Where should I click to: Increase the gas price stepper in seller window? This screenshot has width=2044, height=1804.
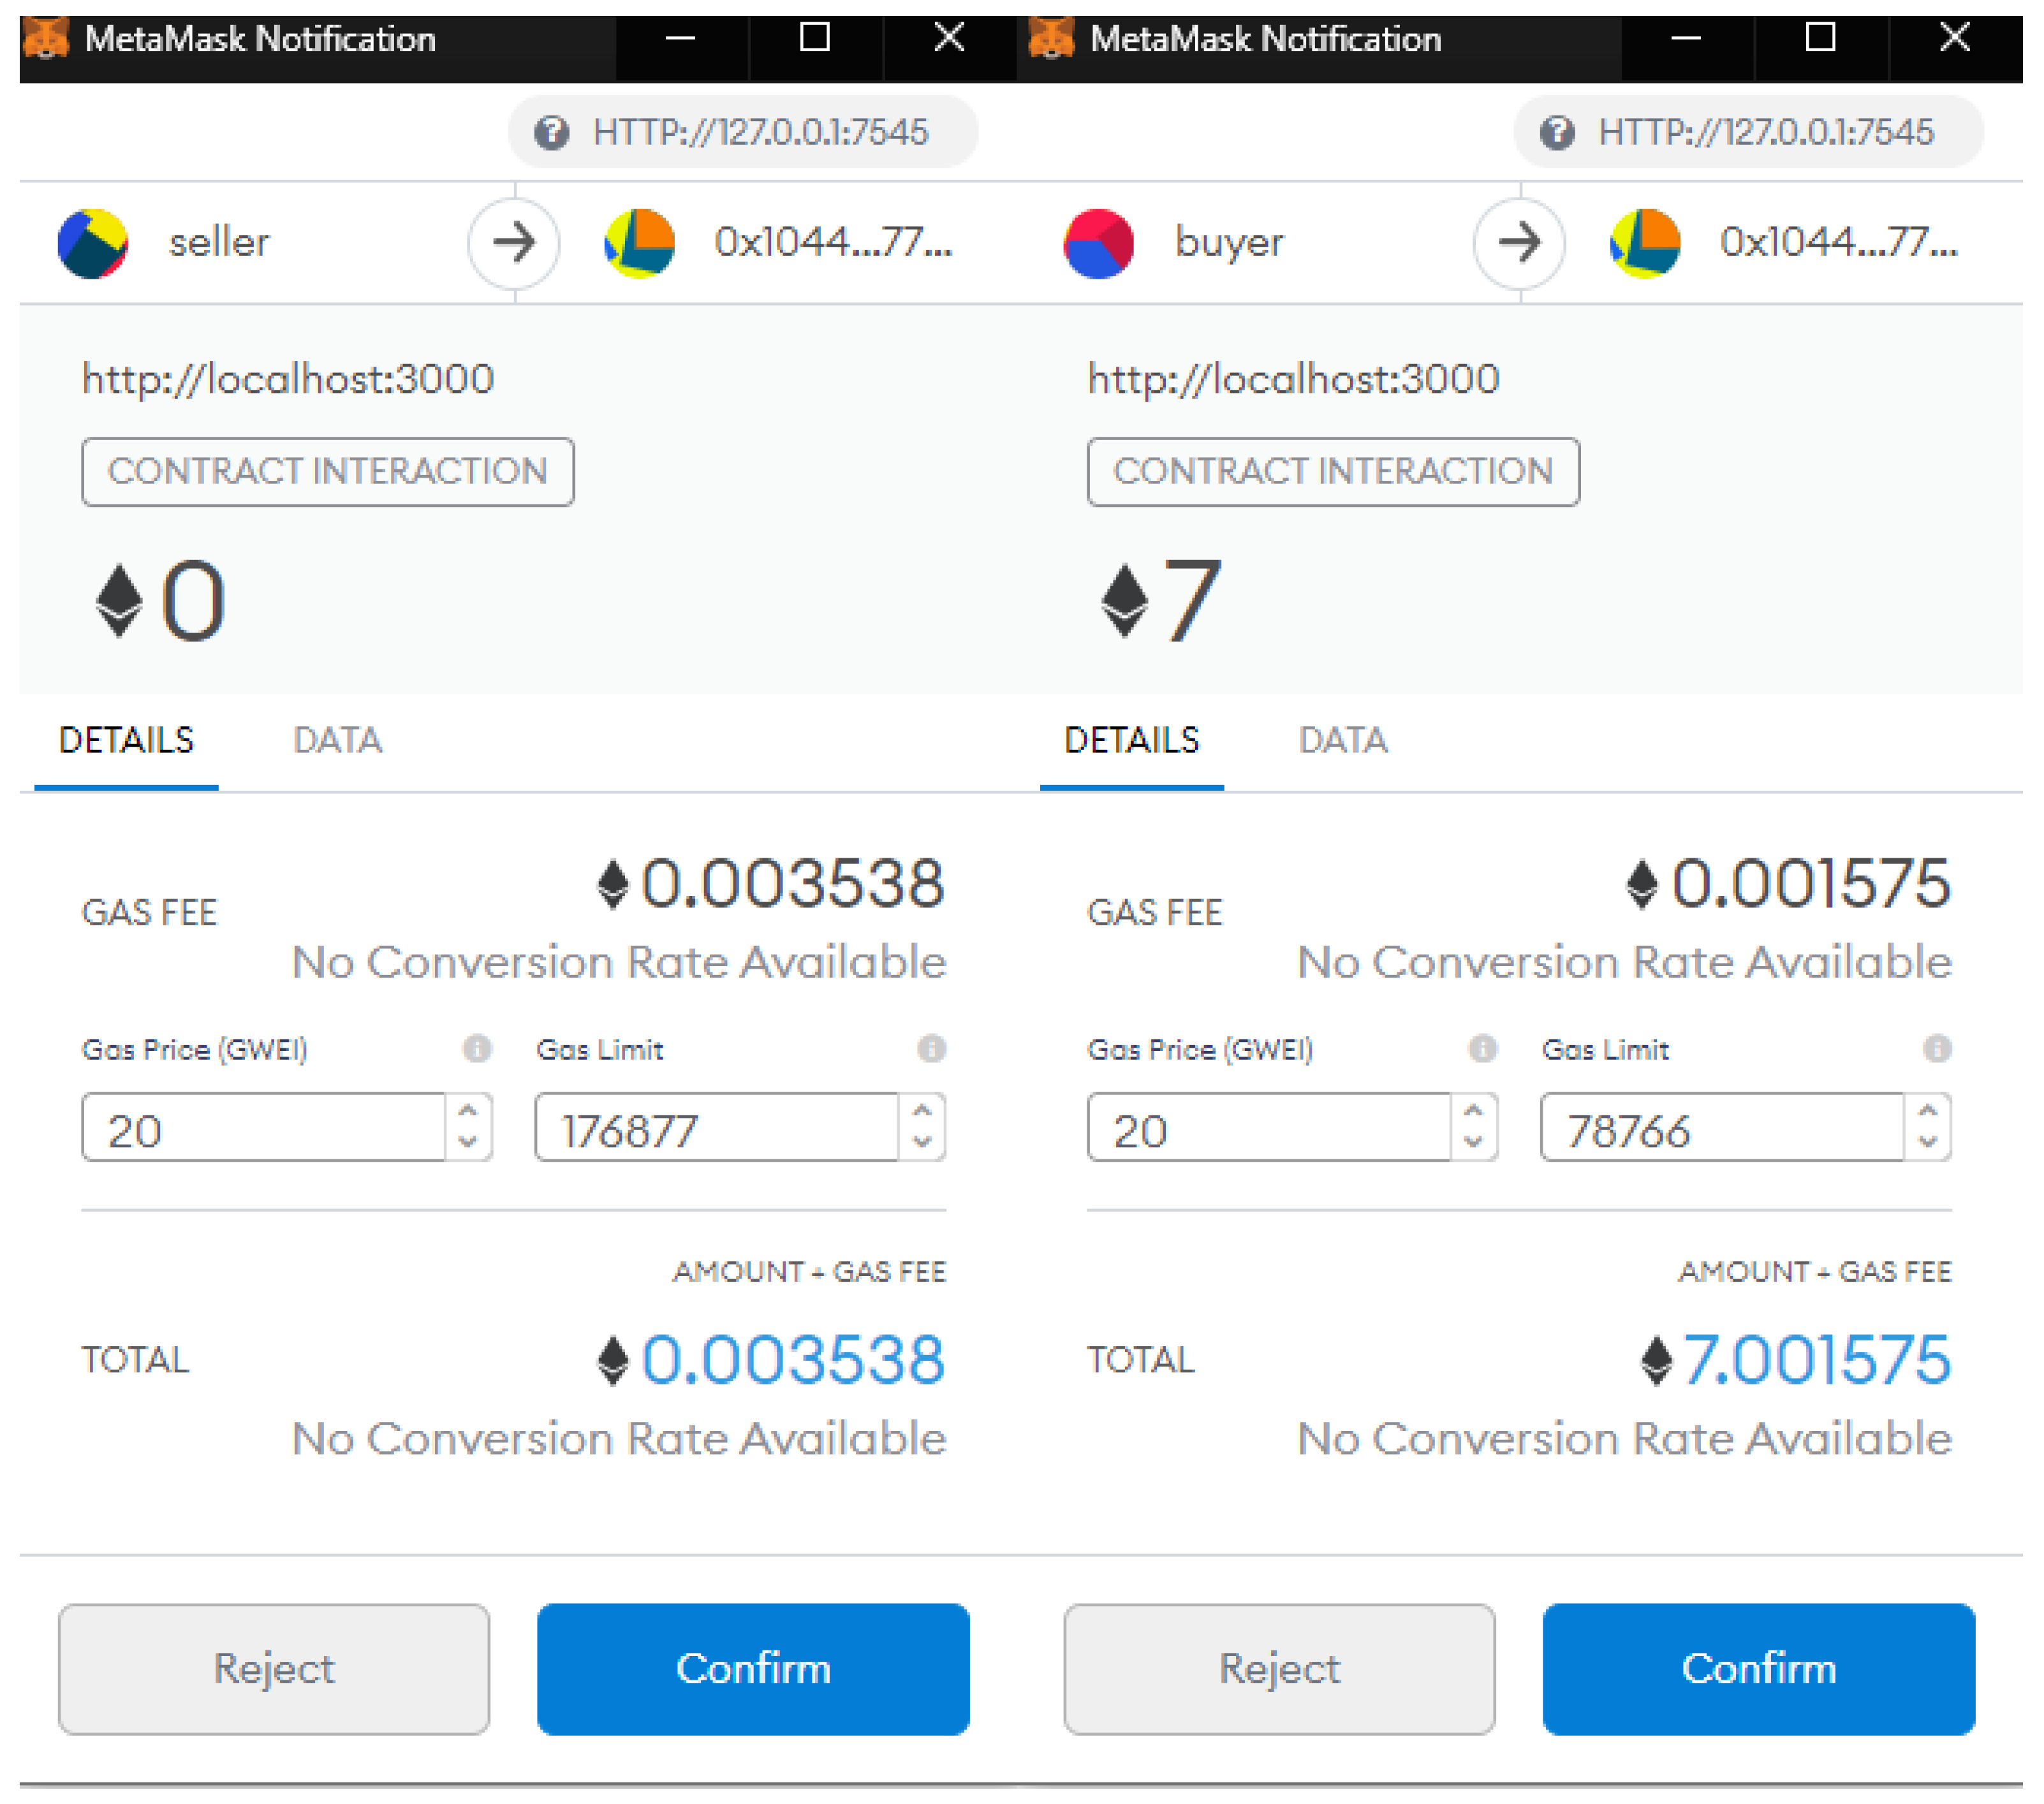pos(467,1111)
